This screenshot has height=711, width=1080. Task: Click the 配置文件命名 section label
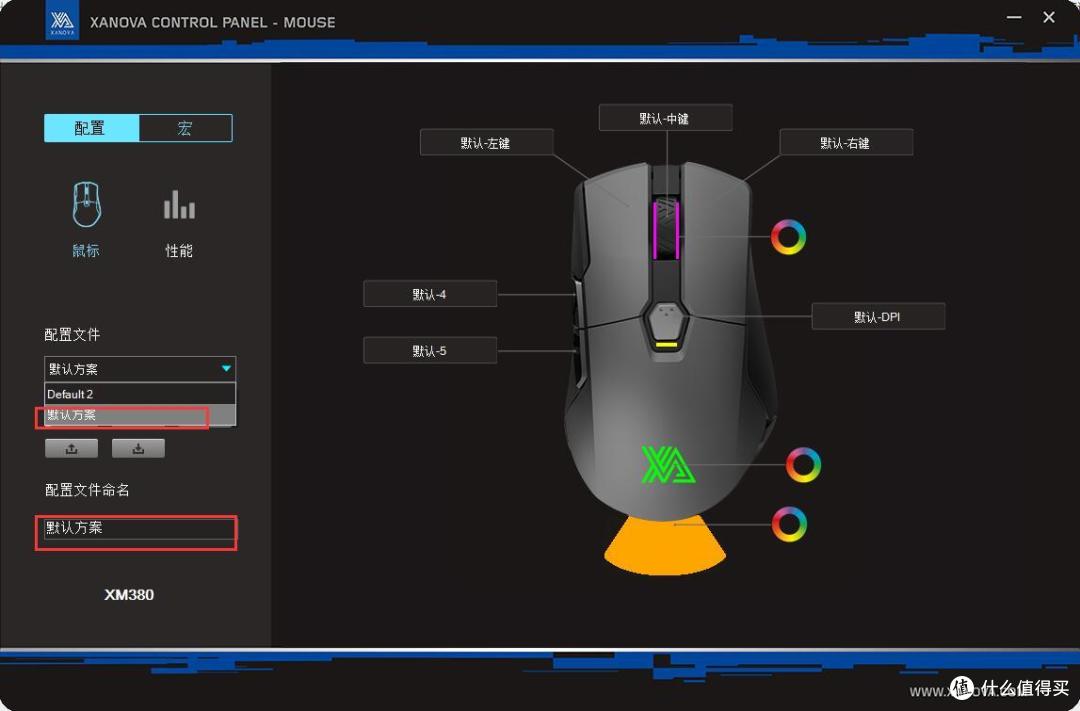[x=87, y=490]
